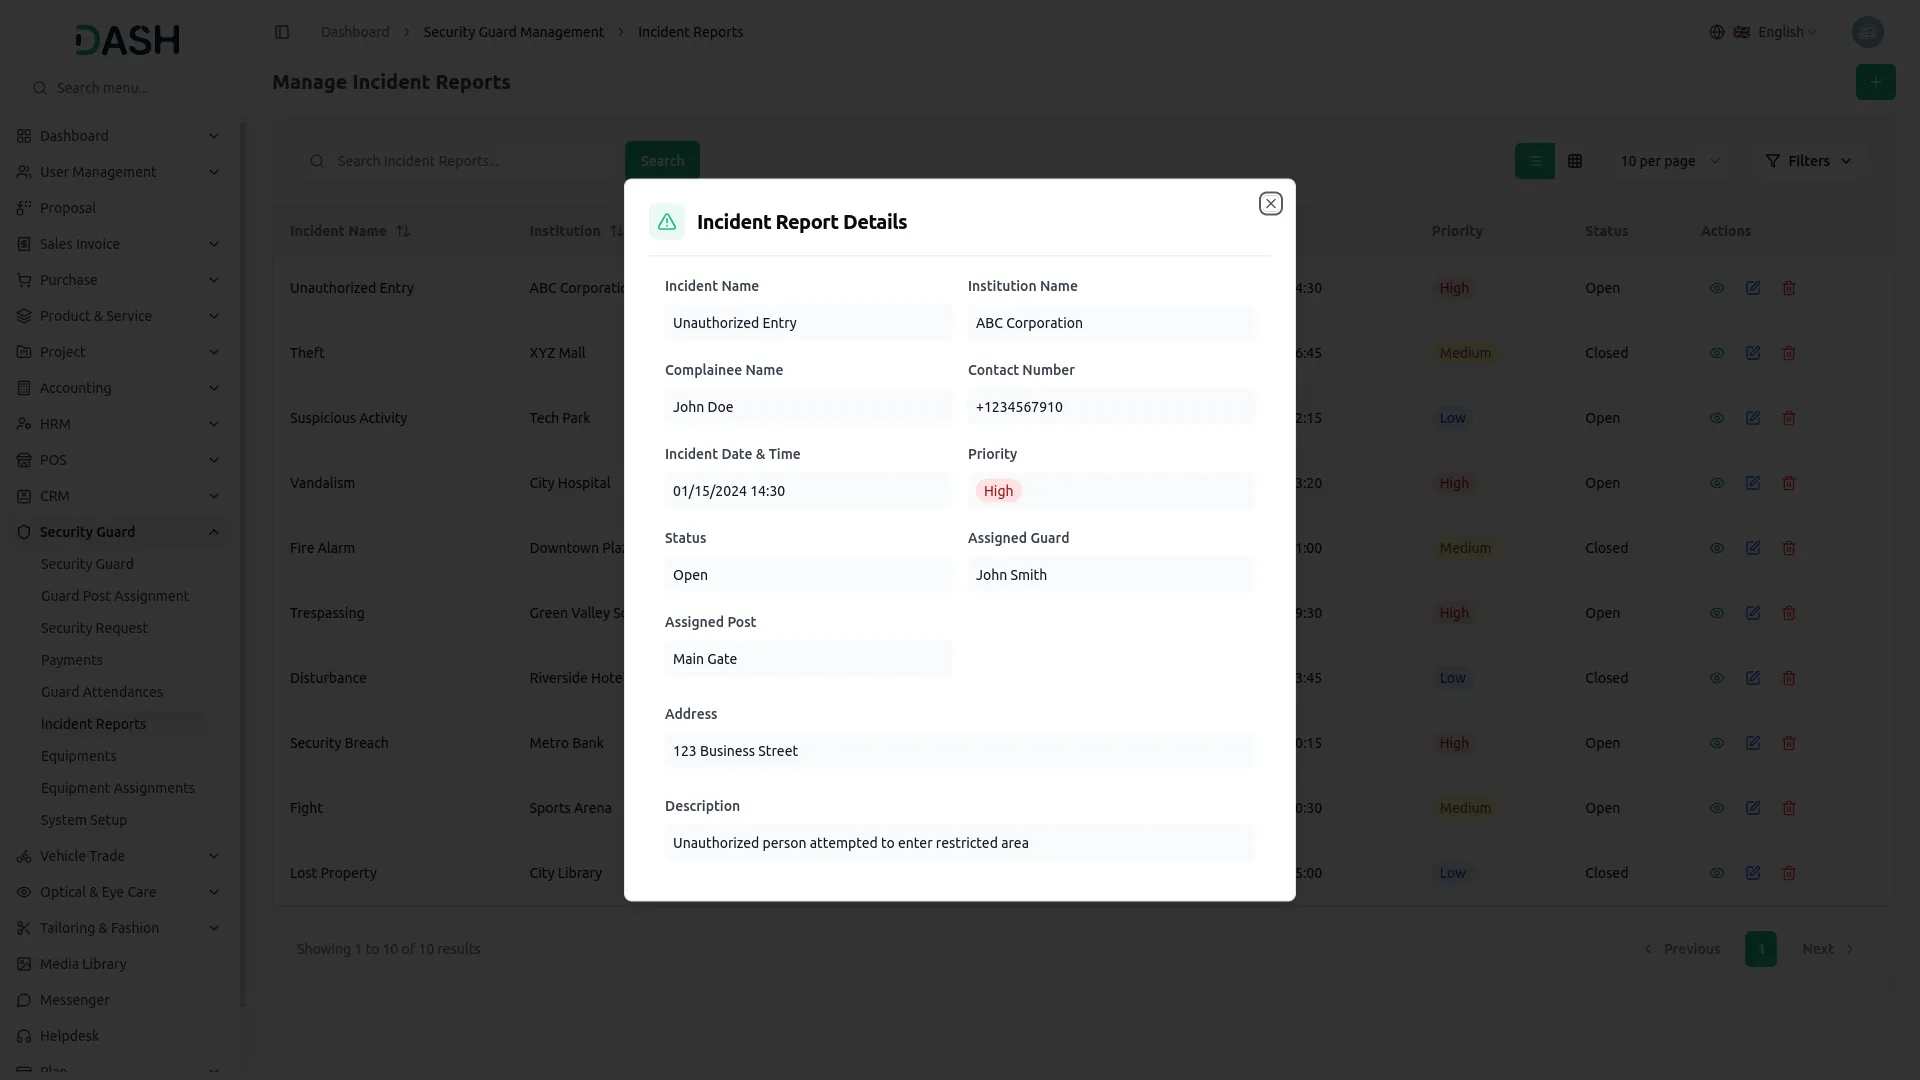View the Security Breach incident via eye icon
The width and height of the screenshot is (1920, 1080).
pyautogui.click(x=1716, y=743)
